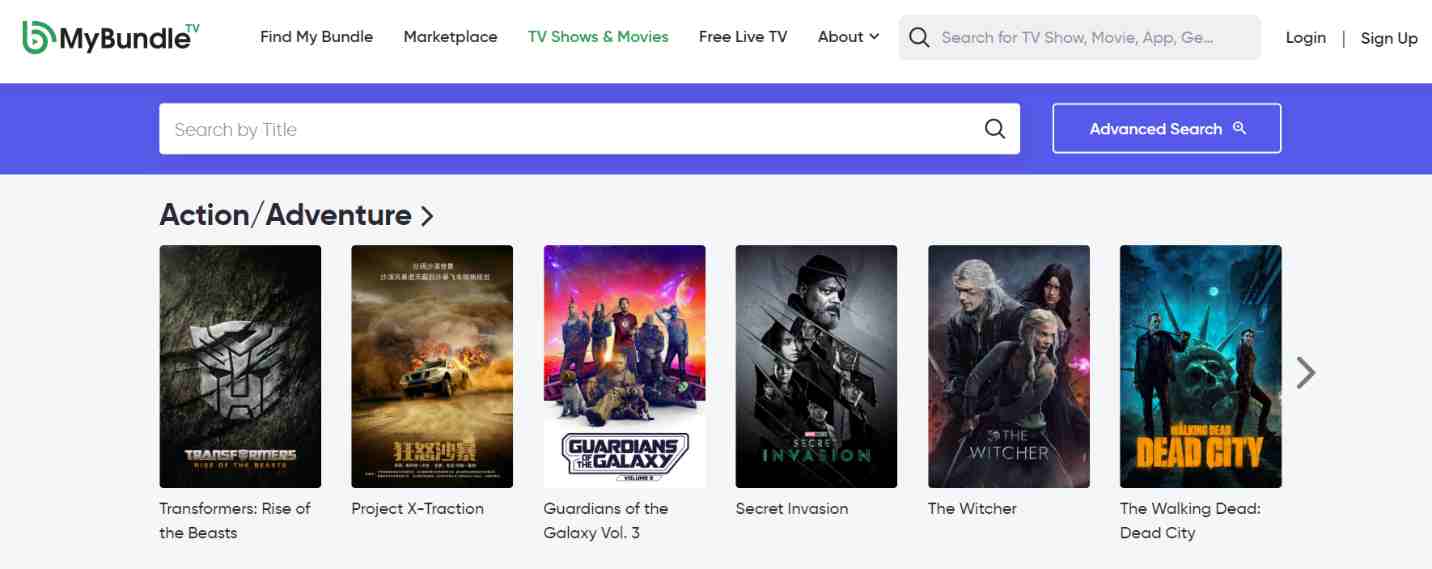
Task: Click the magnifier icon in Search by Title
Action: tap(995, 129)
